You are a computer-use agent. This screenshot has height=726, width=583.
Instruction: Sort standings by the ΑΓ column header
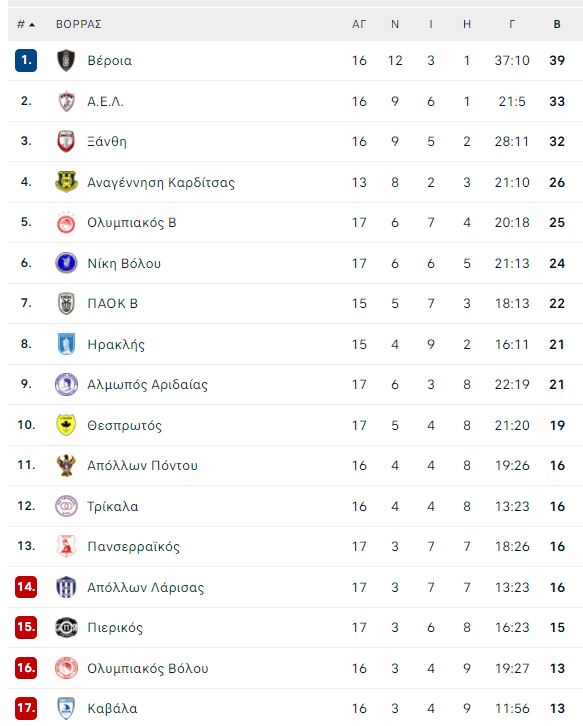359,24
